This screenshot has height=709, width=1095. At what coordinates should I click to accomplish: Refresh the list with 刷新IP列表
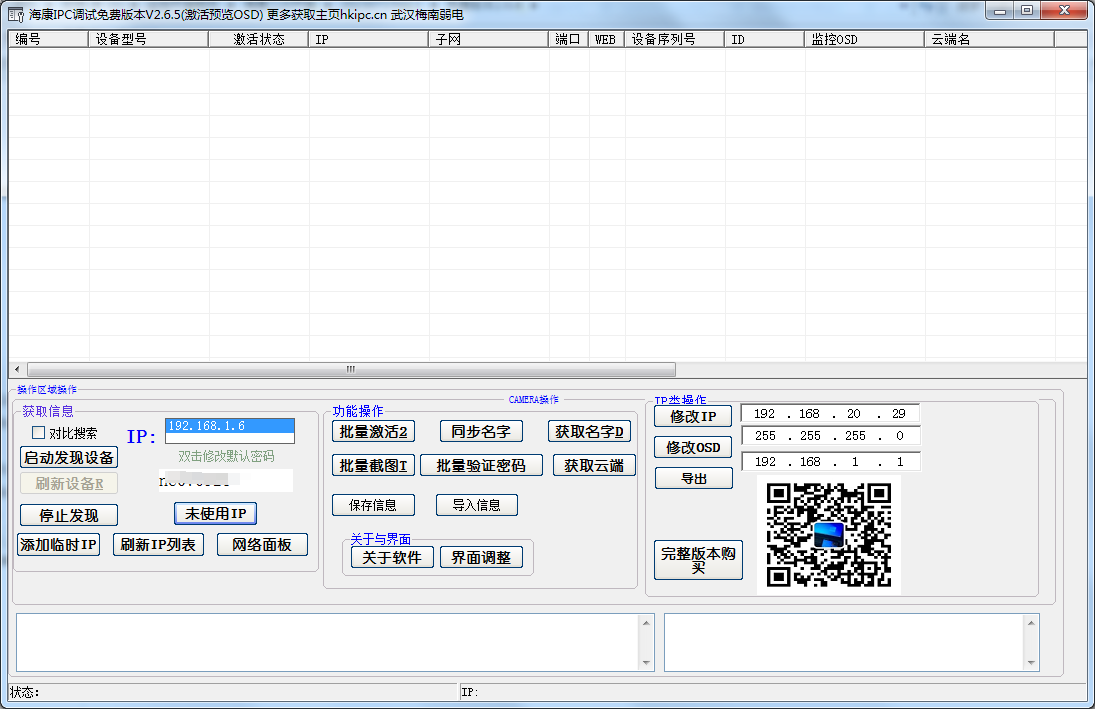159,544
